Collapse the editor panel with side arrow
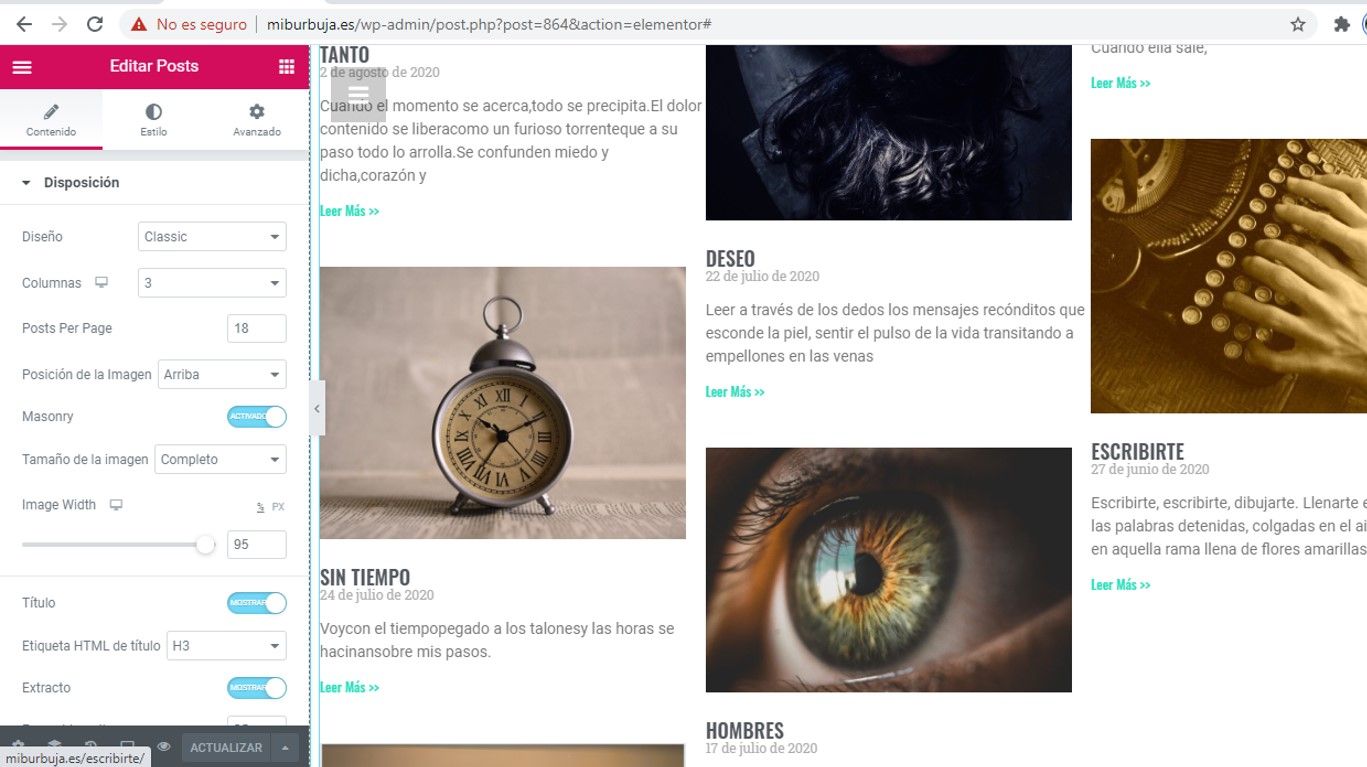Screen dimensions: 1367x767 (317, 408)
